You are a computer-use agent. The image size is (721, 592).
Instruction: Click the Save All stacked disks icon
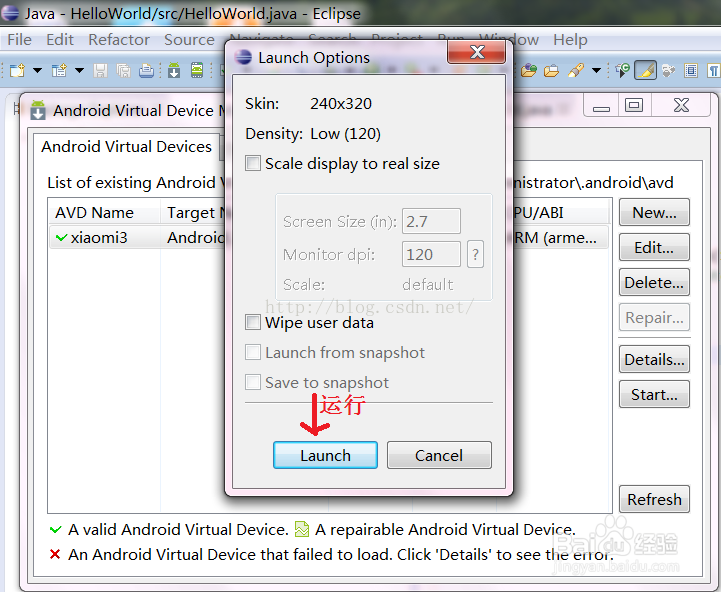(123, 70)
